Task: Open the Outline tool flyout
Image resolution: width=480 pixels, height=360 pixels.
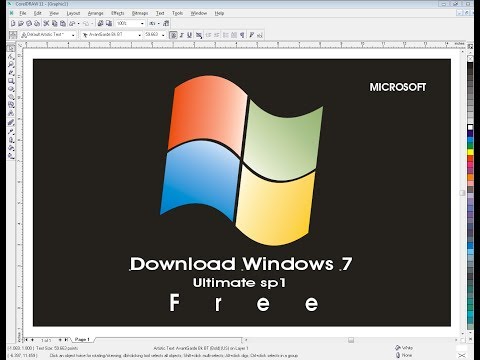Action: pos(11,140)
